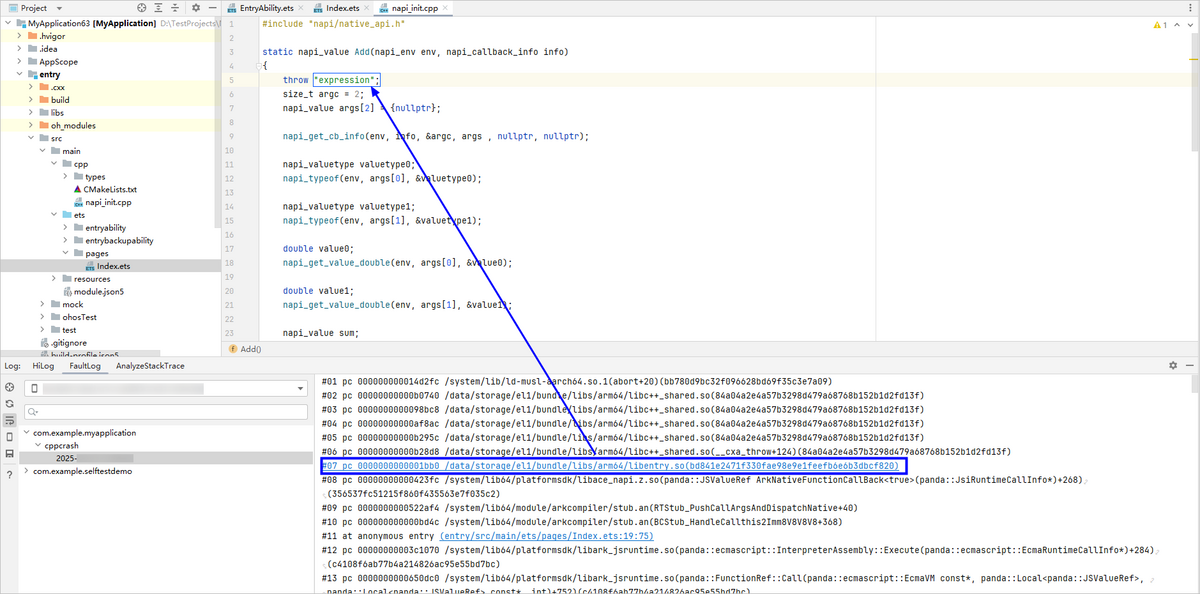Click the locate/select opened file icon in Project panel
1200x594 pixels.
point(143,8)
